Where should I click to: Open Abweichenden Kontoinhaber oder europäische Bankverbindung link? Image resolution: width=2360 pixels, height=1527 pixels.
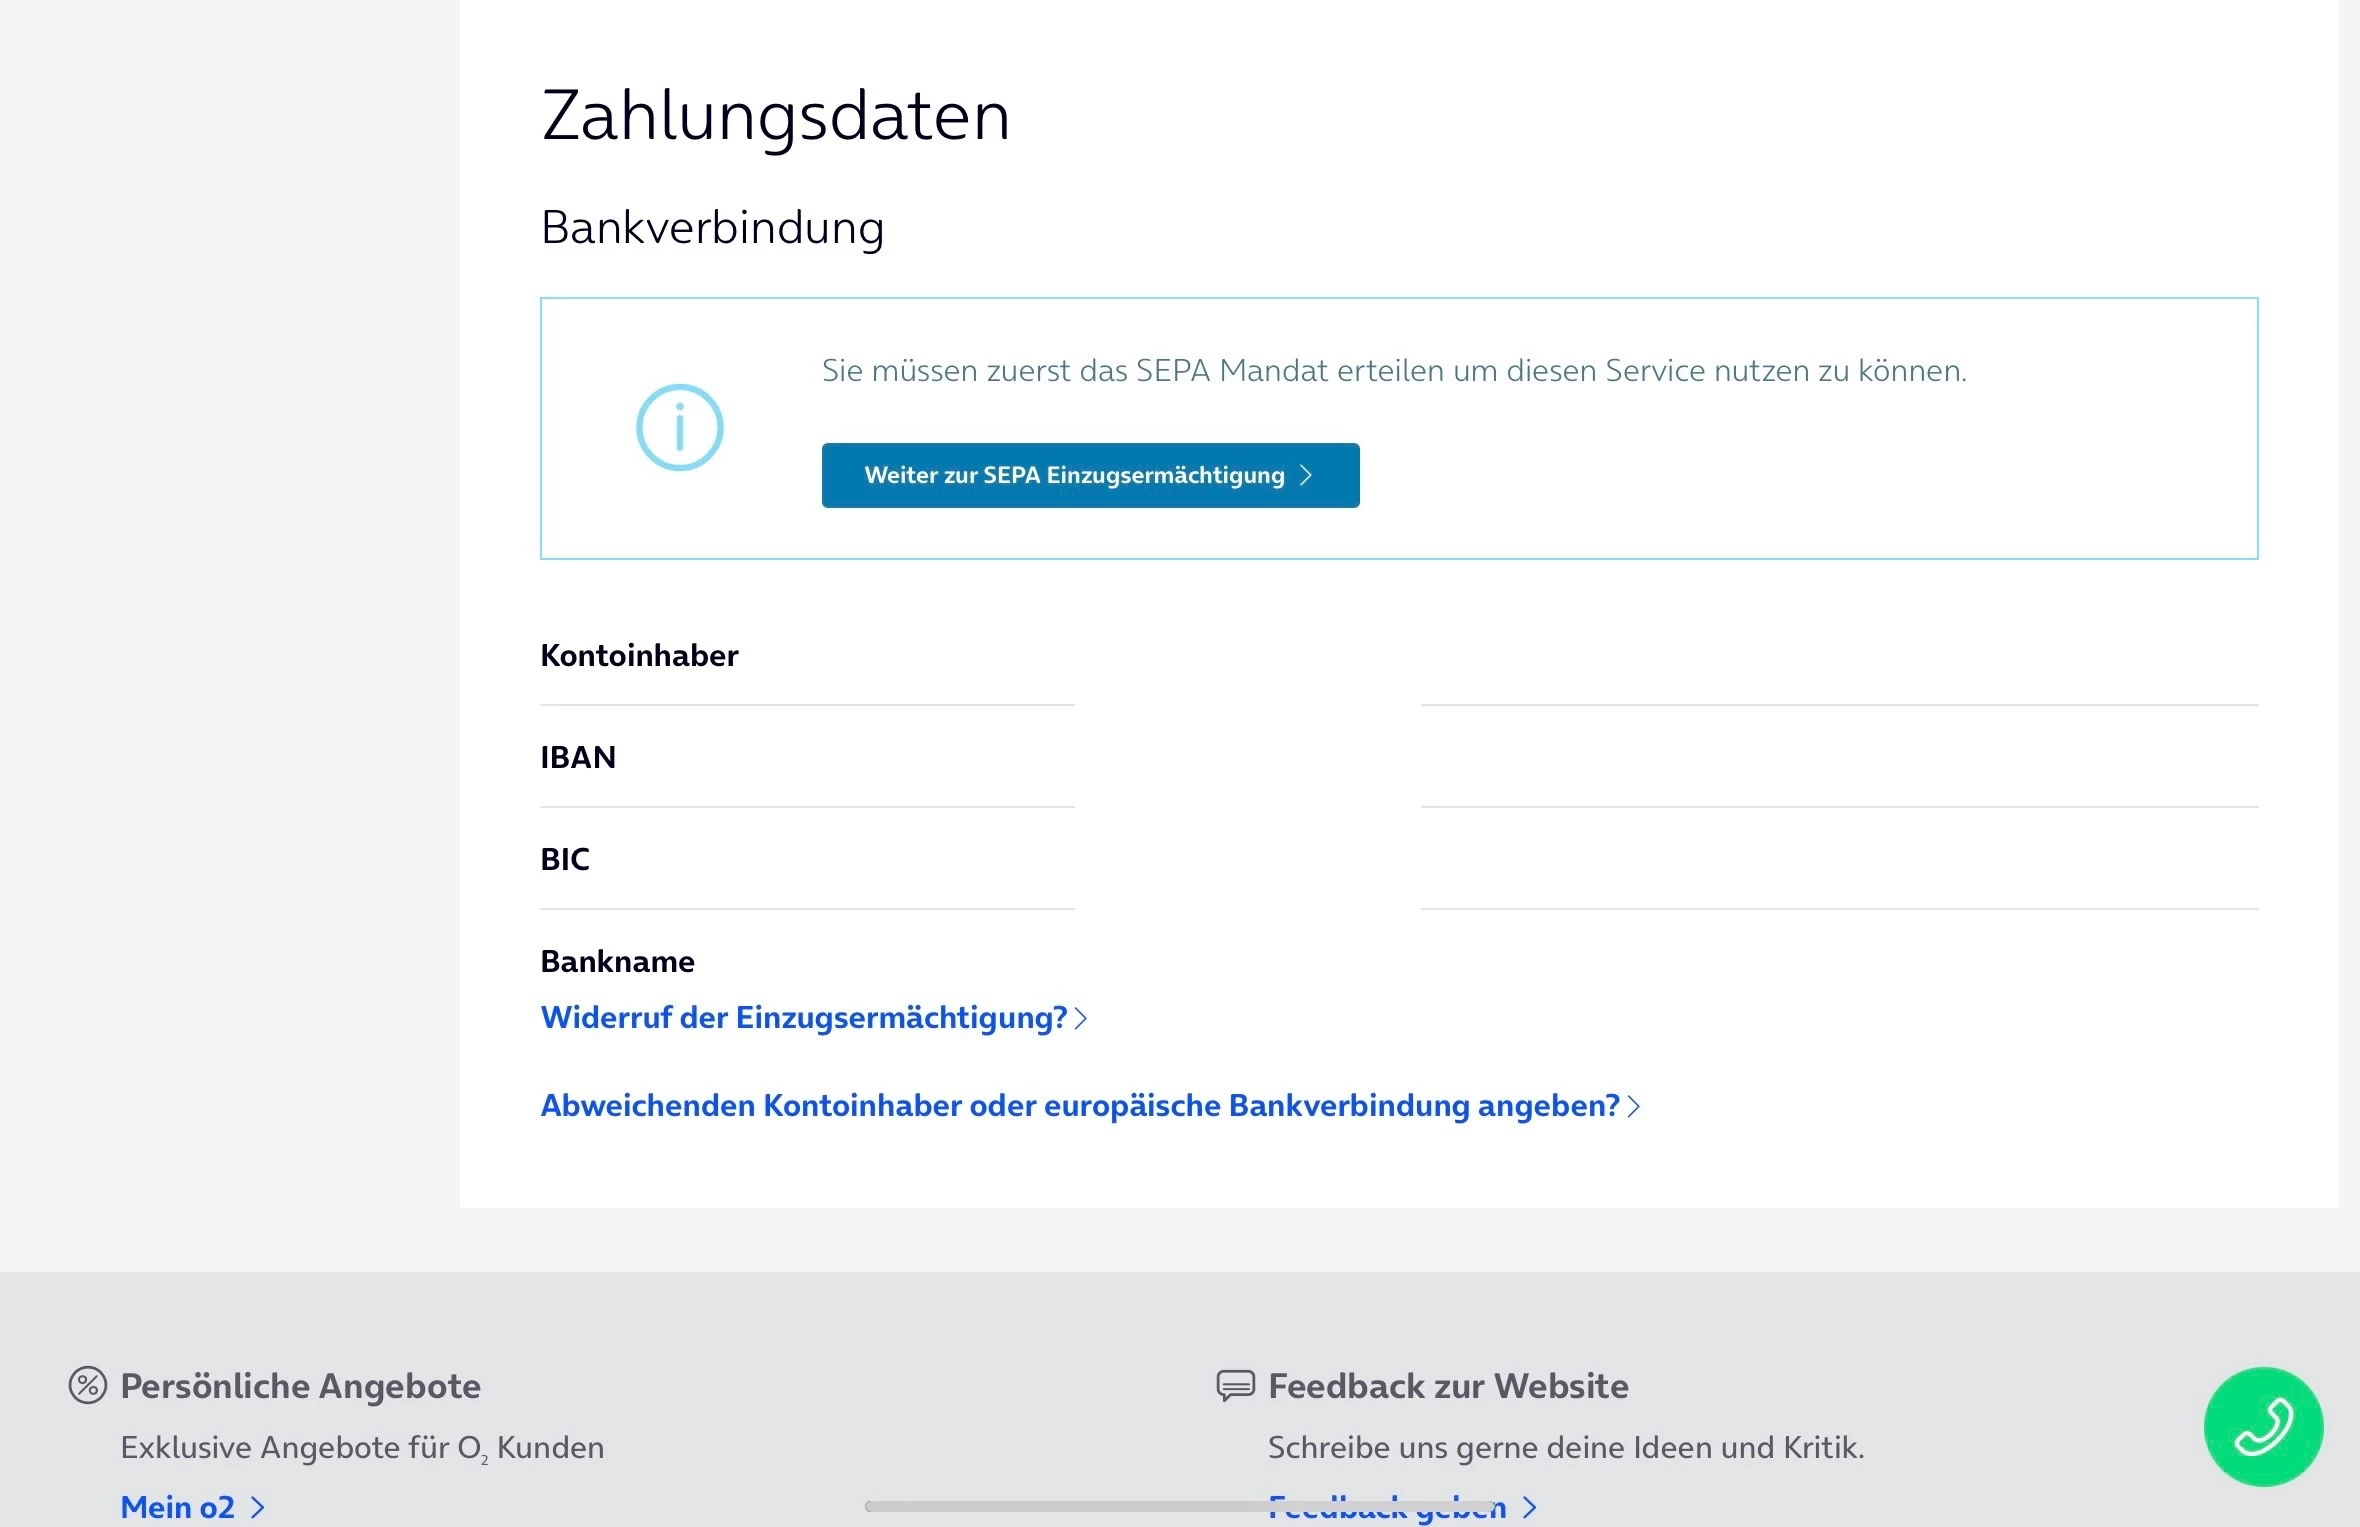(x=1079, y=1106)
